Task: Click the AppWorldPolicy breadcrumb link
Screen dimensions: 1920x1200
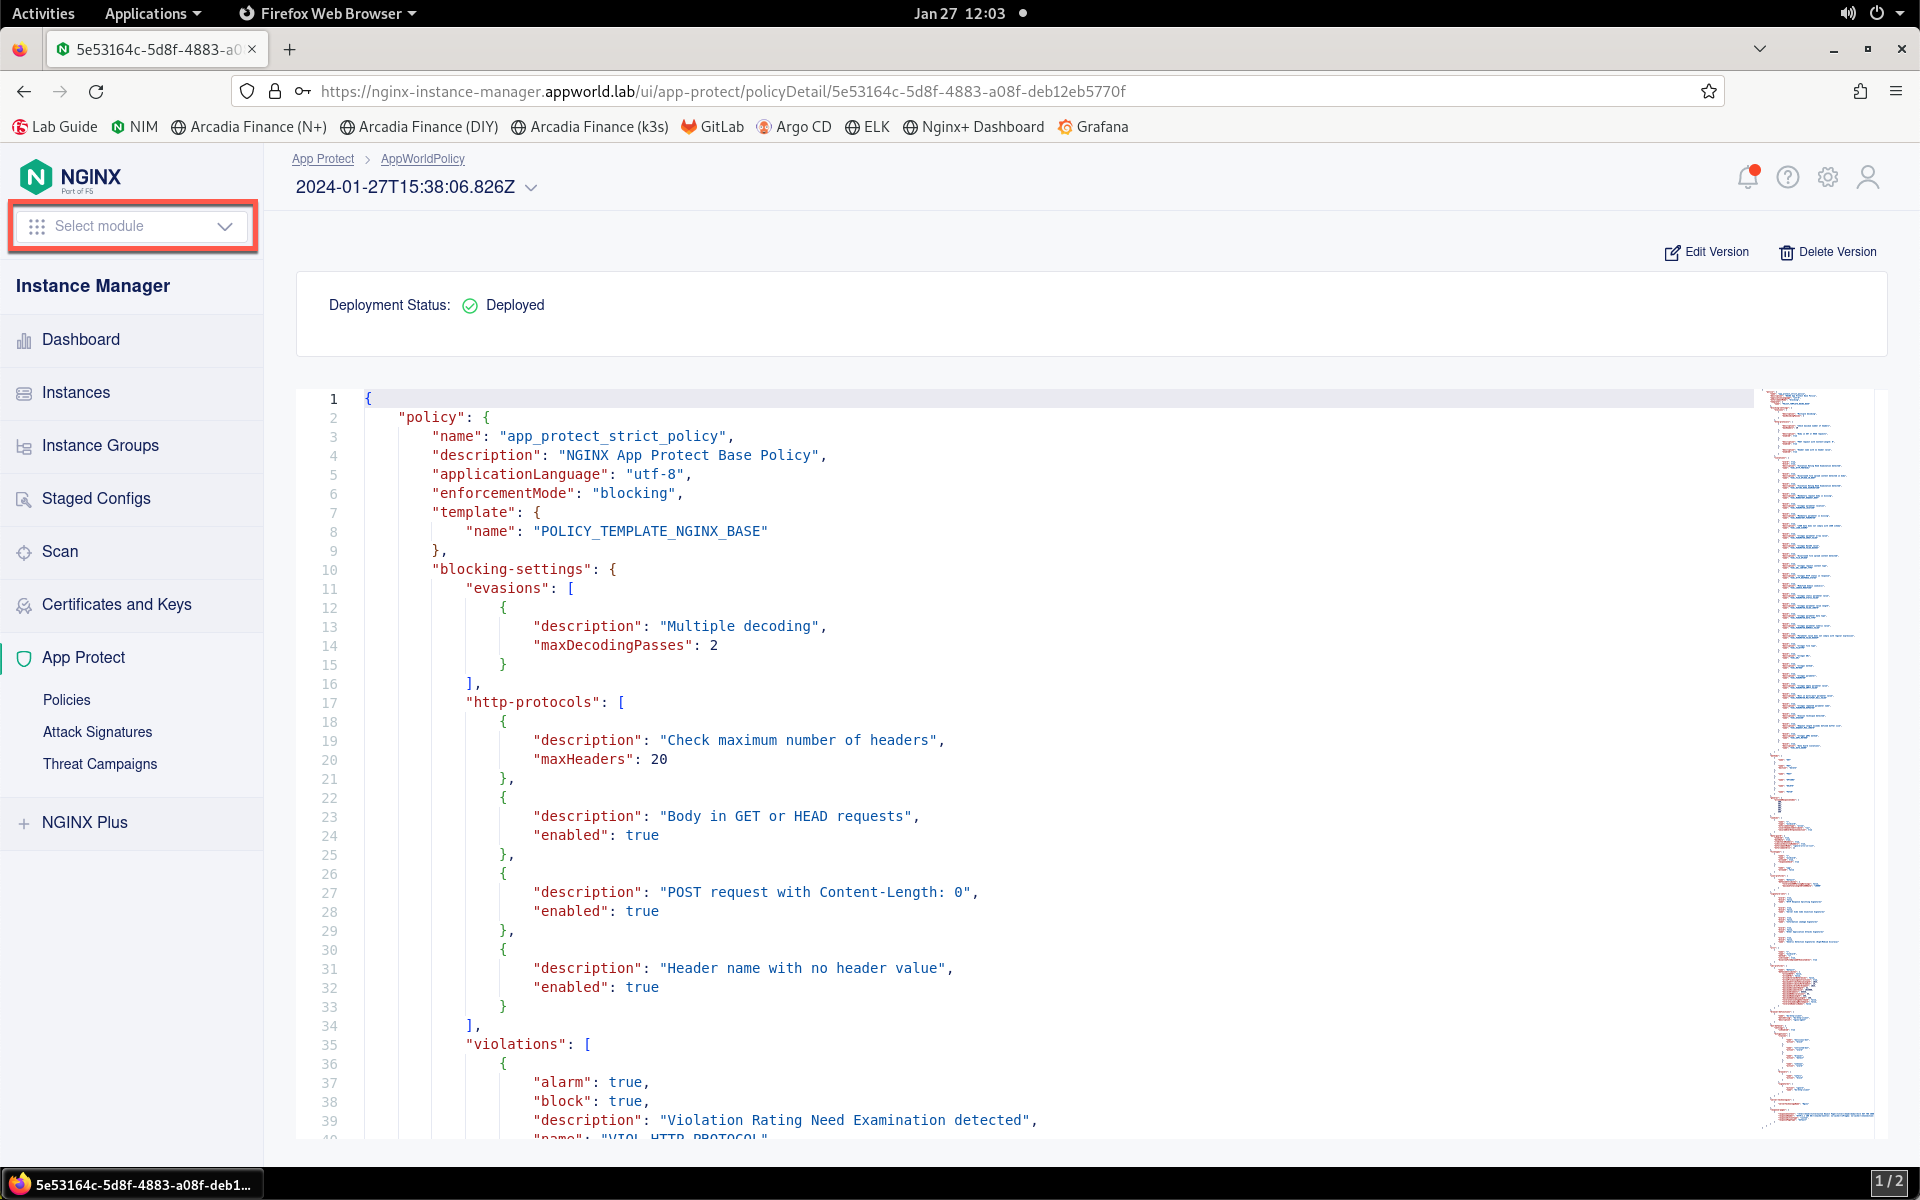Action: 423,159
